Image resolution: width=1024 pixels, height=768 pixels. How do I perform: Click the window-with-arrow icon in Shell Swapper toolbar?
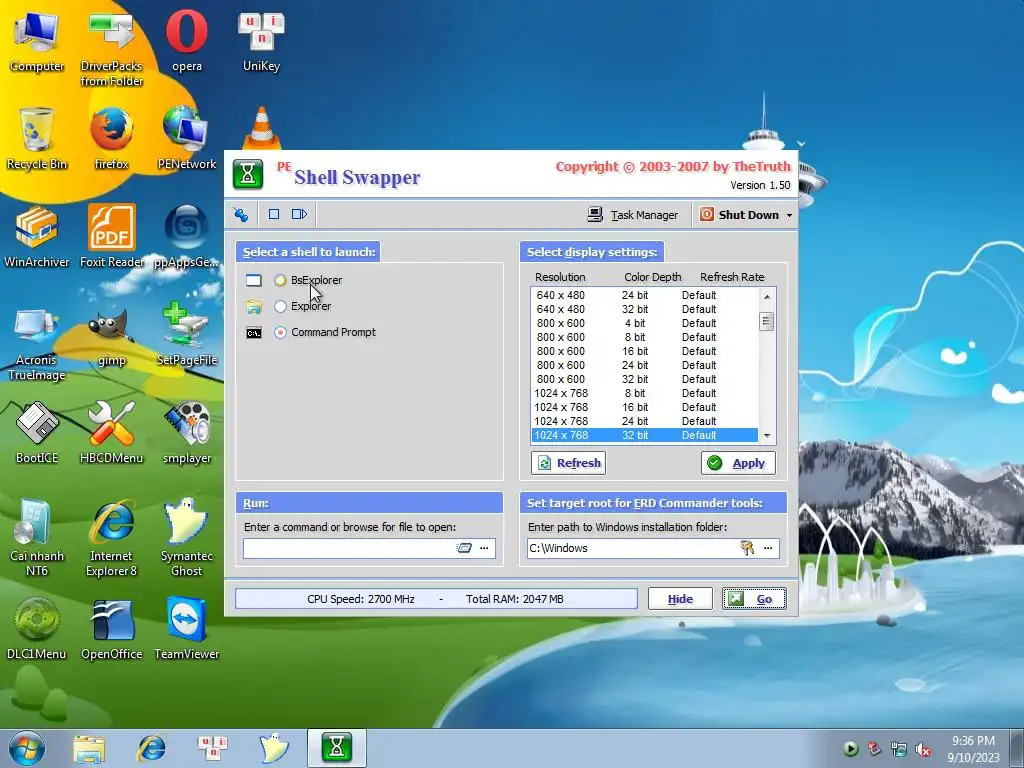pyautogui.click(x=299, y=214)
